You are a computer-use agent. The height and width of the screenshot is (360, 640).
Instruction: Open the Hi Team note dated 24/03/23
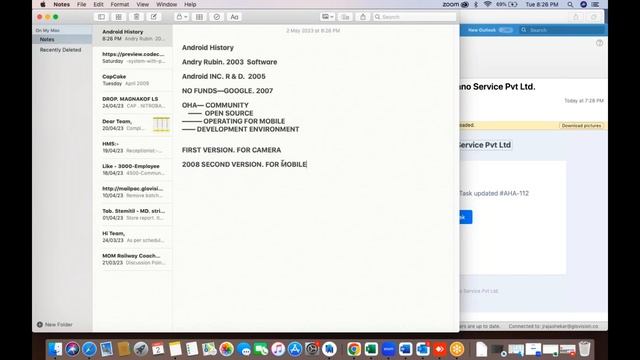(x=133, y=237)
